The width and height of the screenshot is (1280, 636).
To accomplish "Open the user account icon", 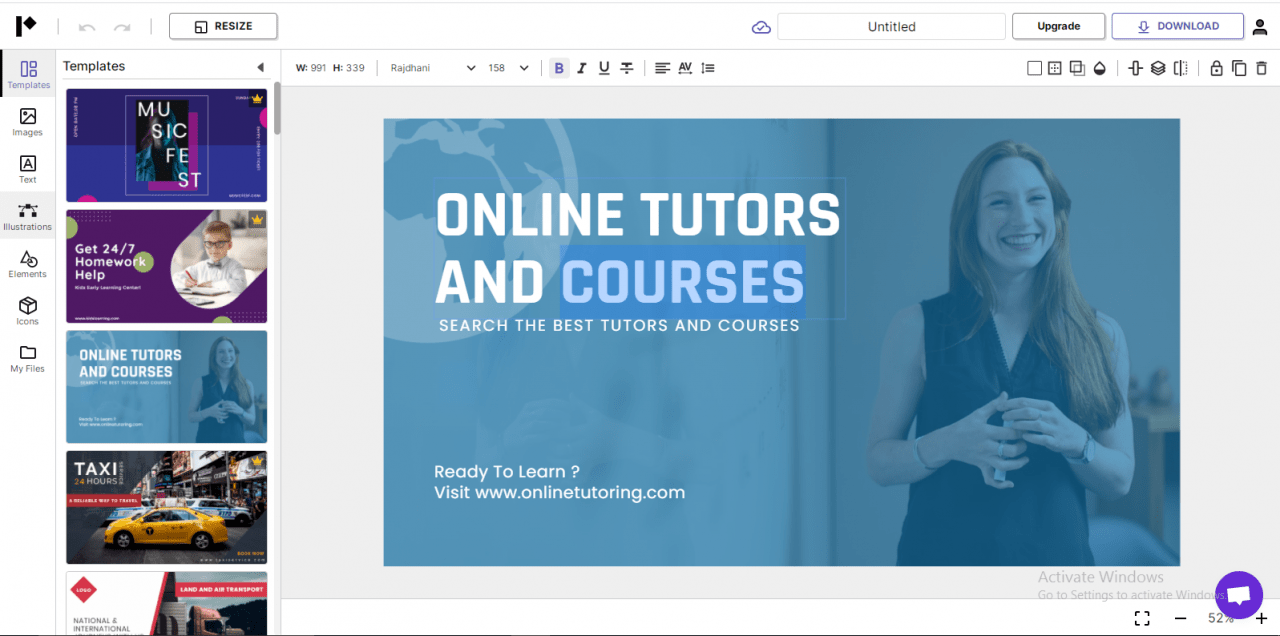I will tap(1260, 27).
